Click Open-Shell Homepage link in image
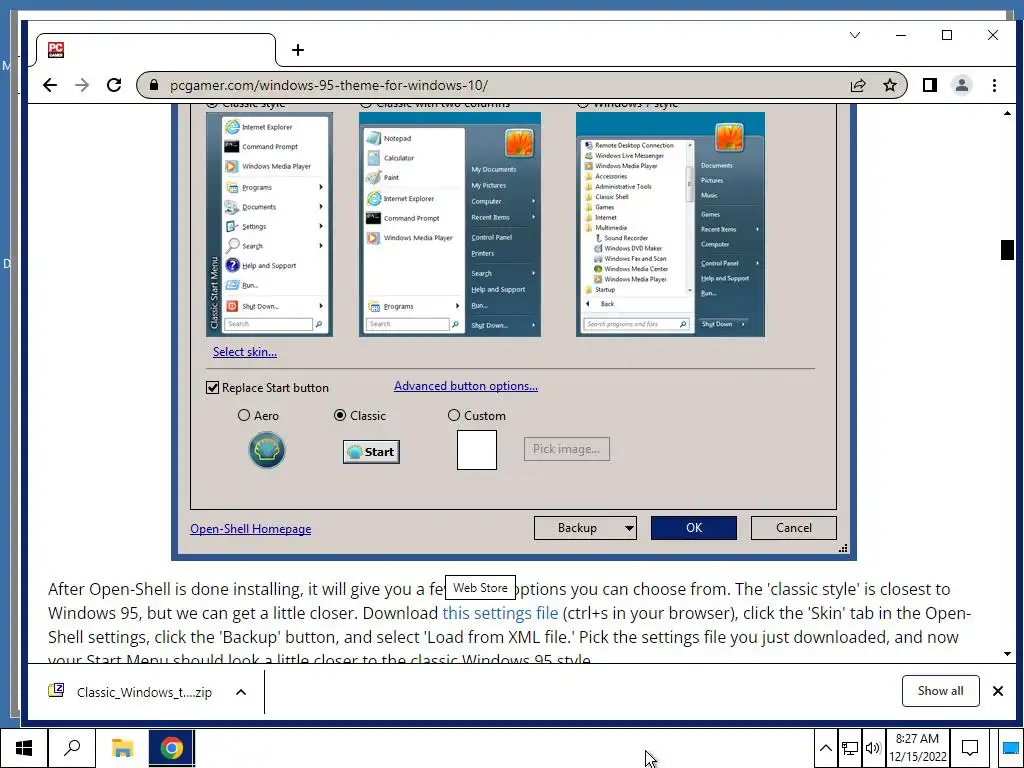Image resolution: width=1024 pixels, height=768 pixels. click(x=251, y=529)
